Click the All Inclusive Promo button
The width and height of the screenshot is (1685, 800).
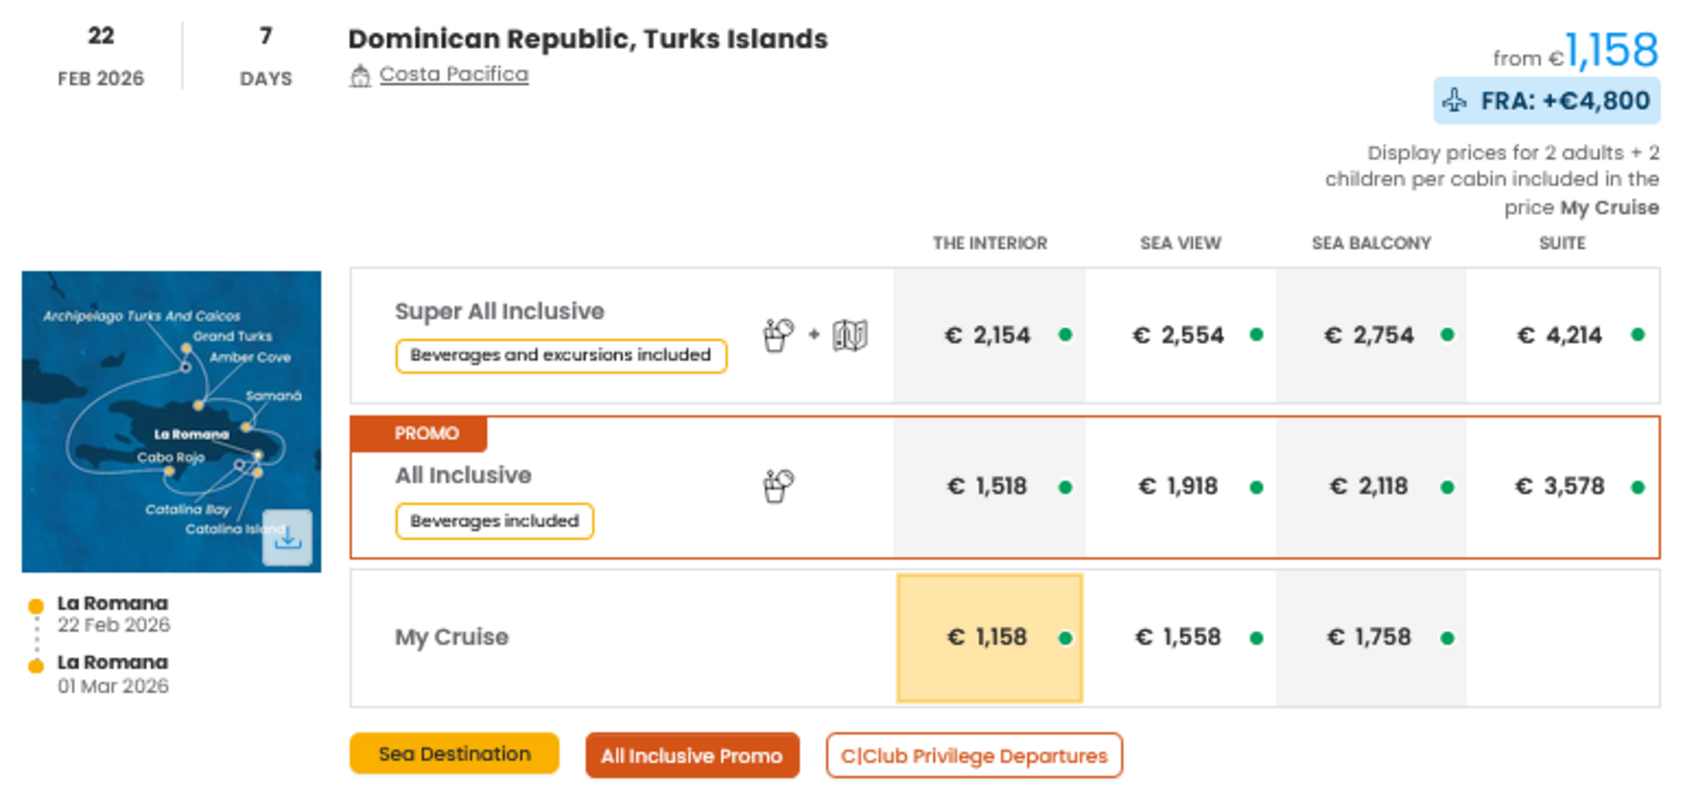(x=692, y=756)
